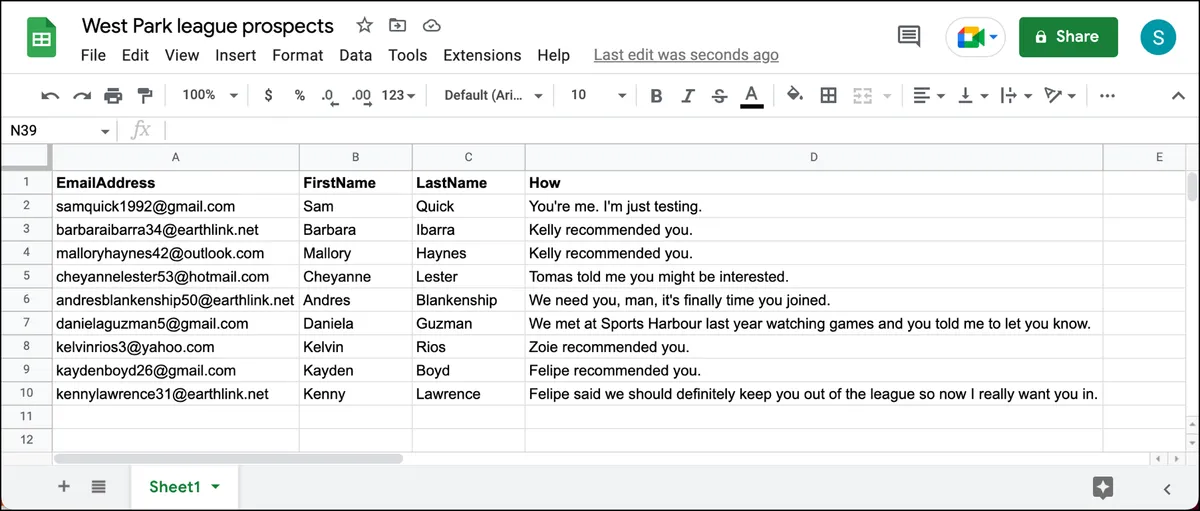Select row 5 header

[26, 276]
